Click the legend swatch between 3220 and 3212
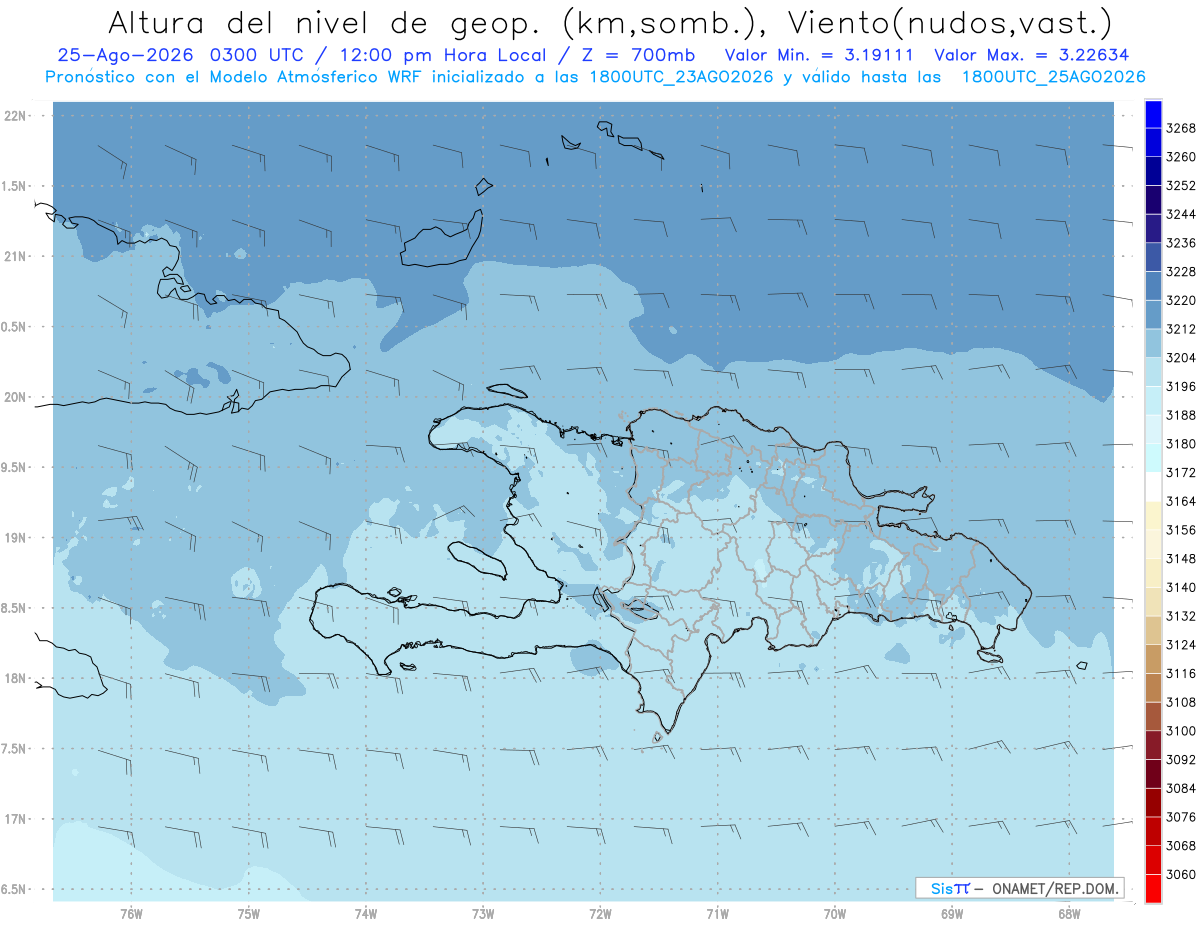 click(1152, 314)
